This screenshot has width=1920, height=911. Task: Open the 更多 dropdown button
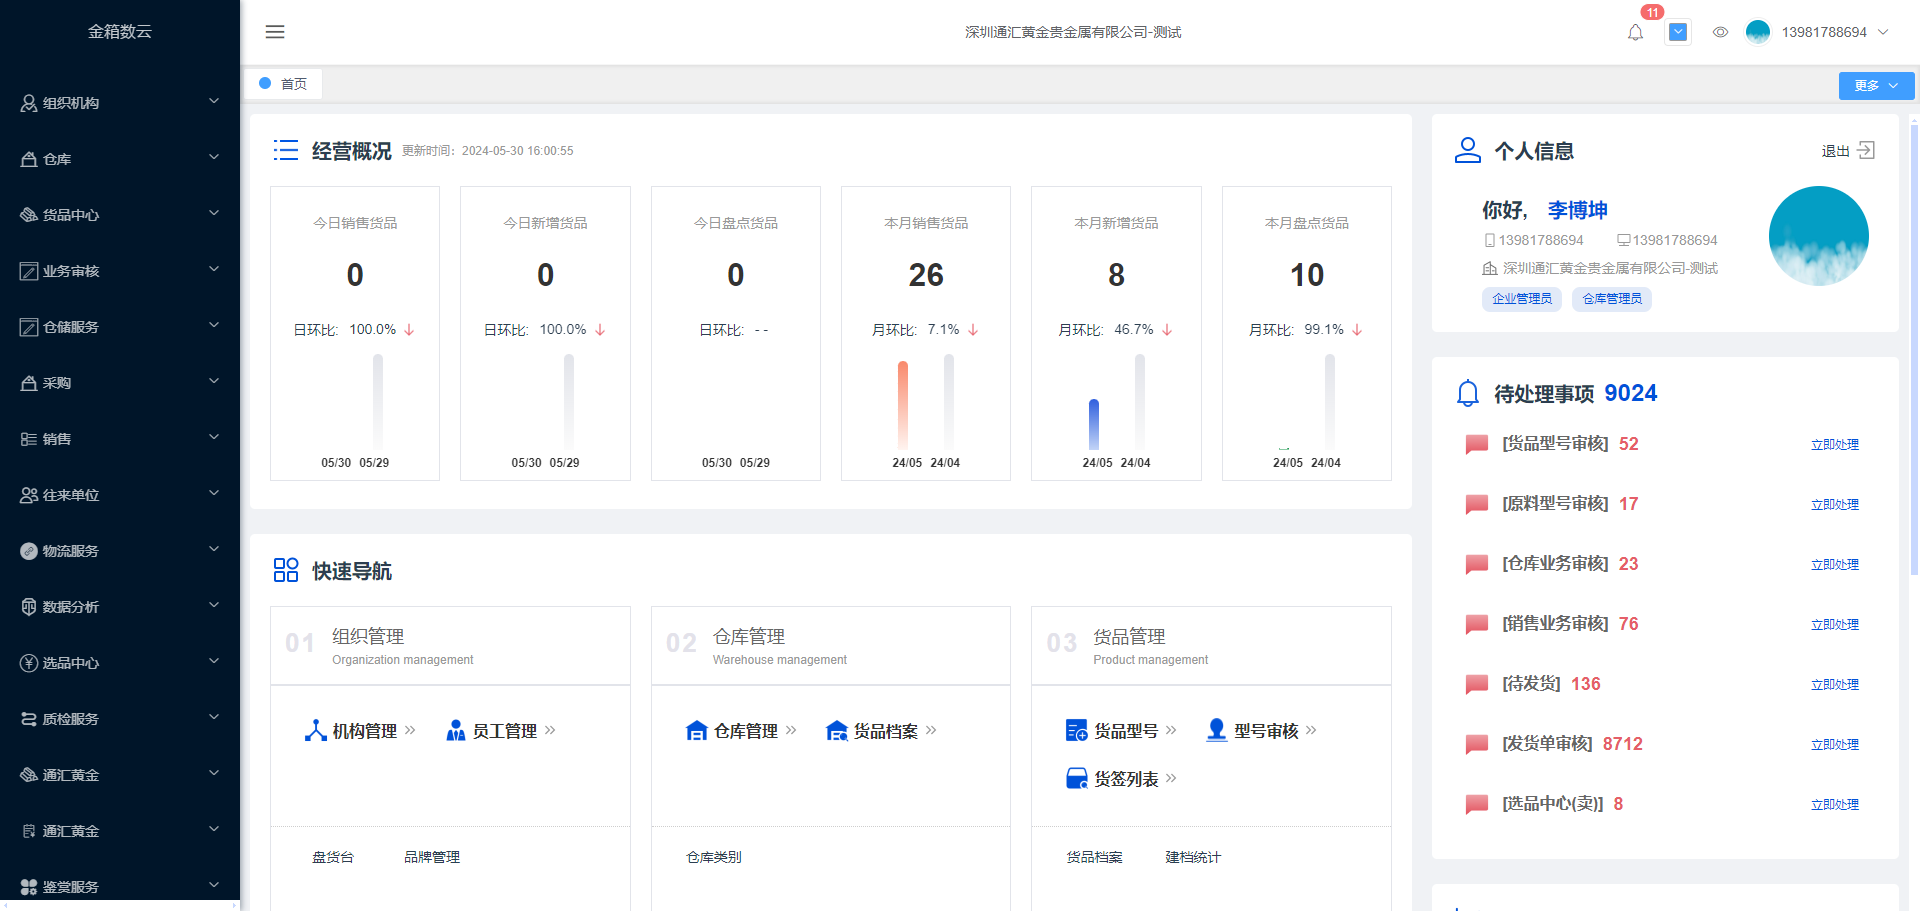pyautogui.click(x=1876, y=86)
